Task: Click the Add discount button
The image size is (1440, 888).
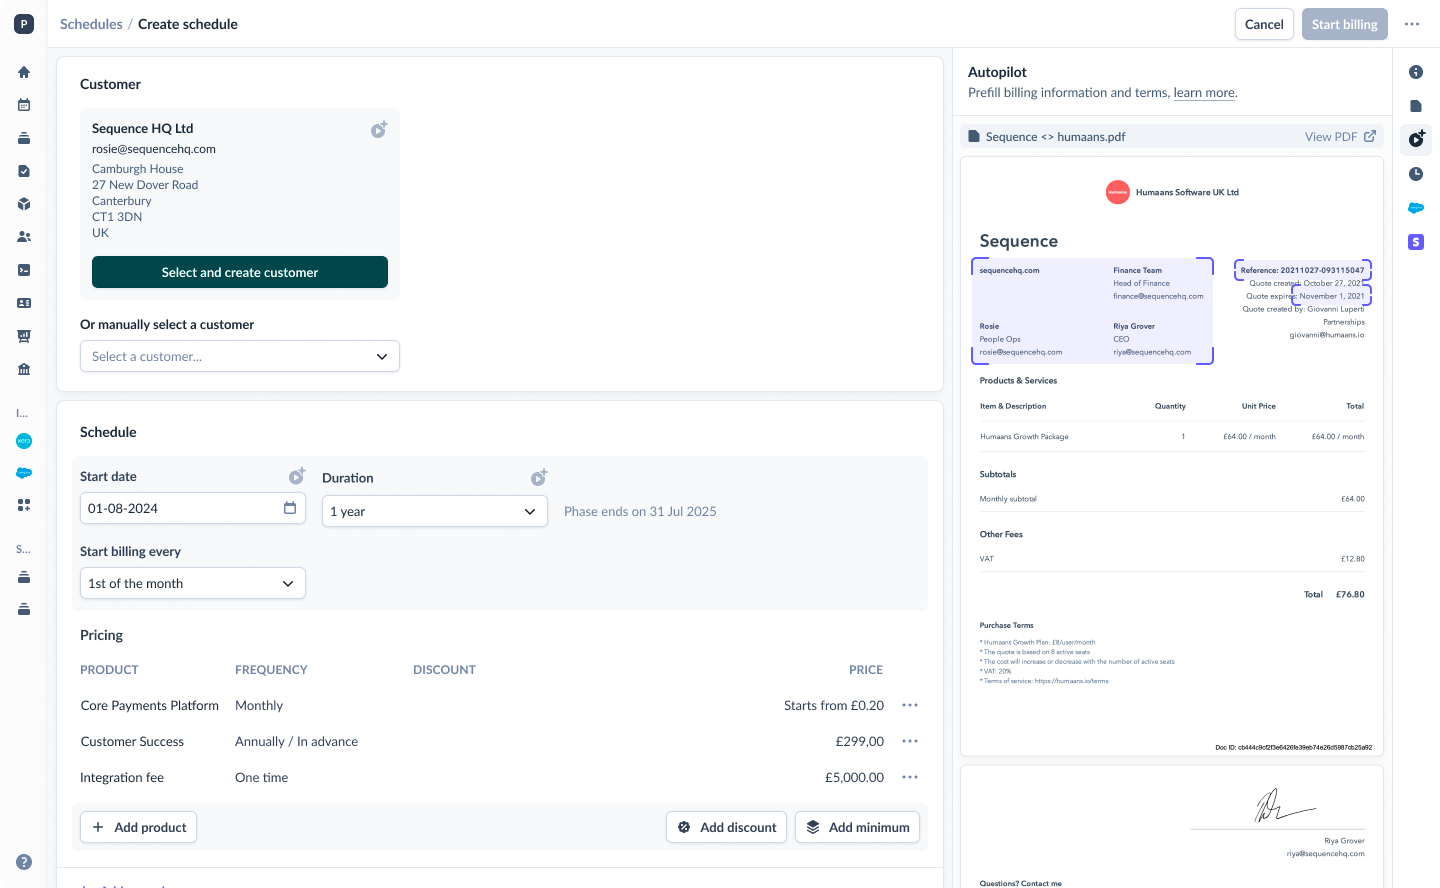Action: pyautogui.click(x=727, y=827)
